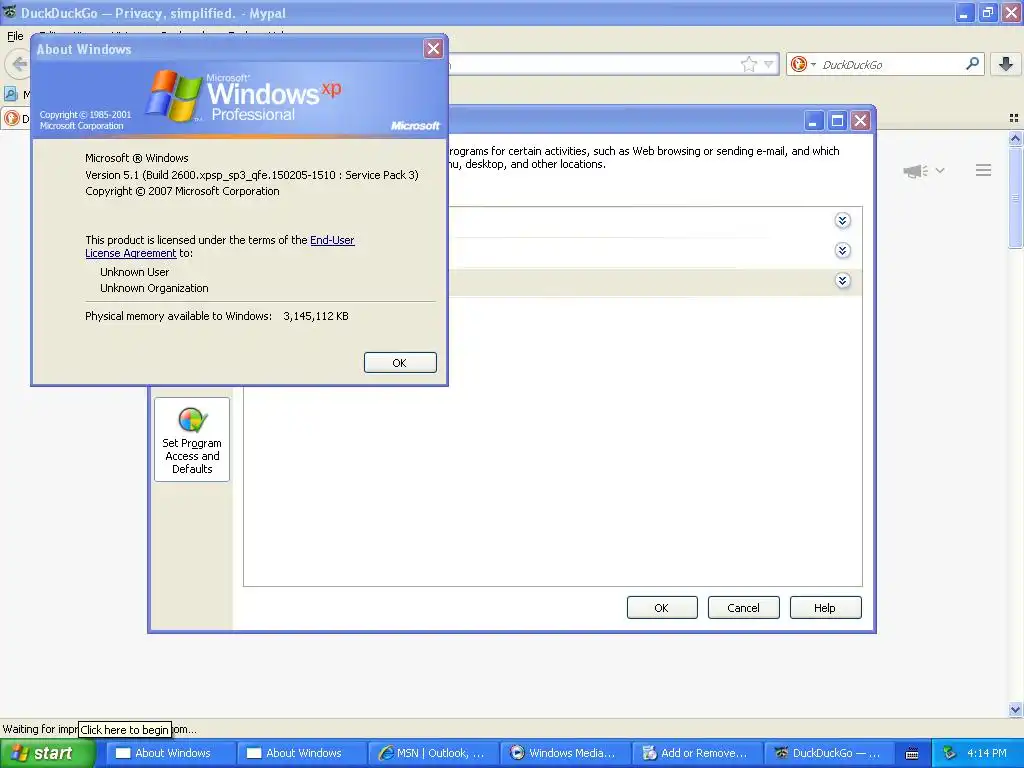Close the About Windows dialog
This screenshot has height=768, width=1024.
point(433,48)
